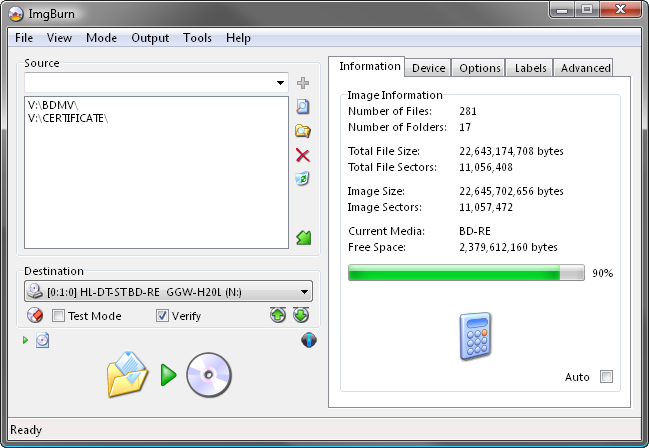Click the Total File Sectors value 11,056,408
This screenshot has height=448, width=649.
486,167
